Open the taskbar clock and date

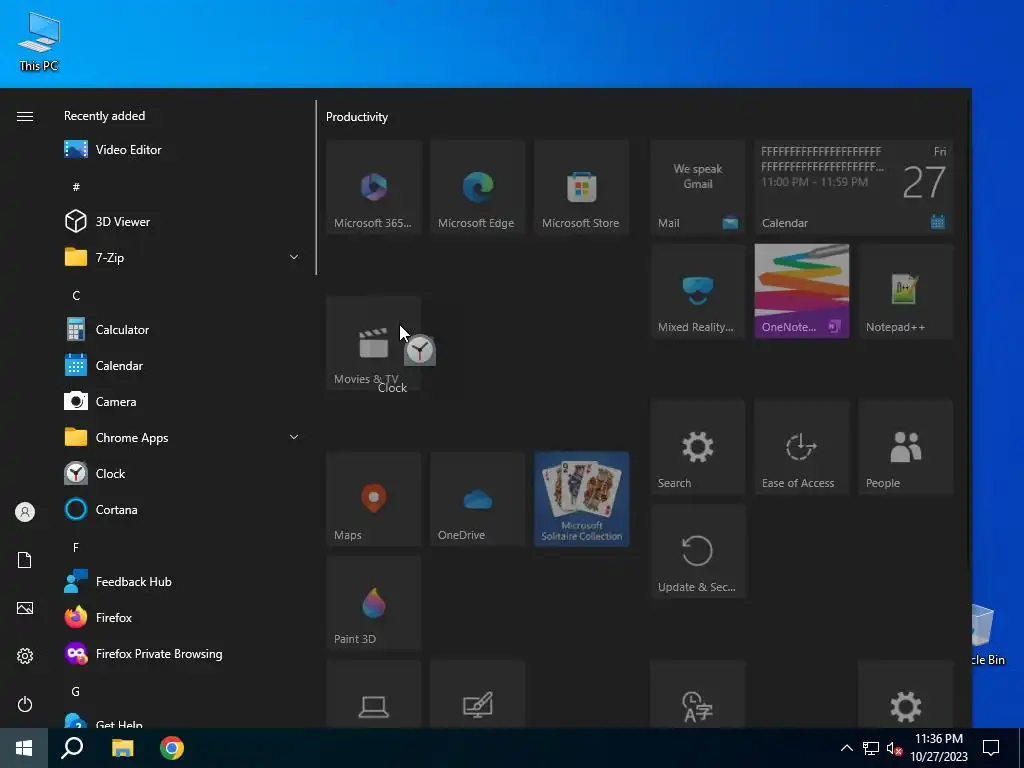click(939, 748)
